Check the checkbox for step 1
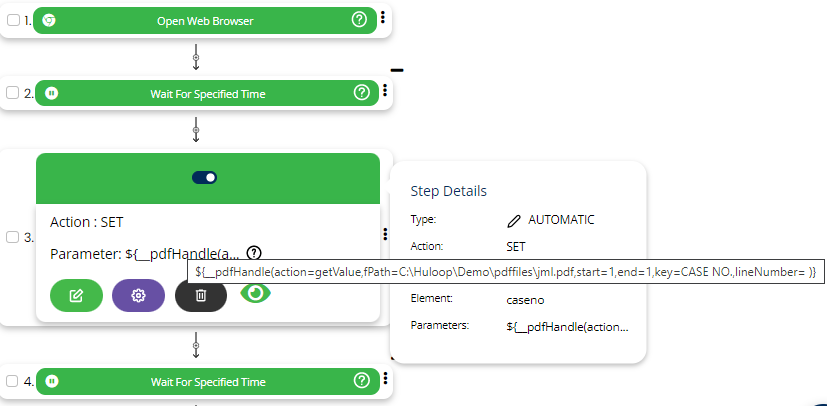Viewport: 827px width, 406px height. (13, 20)
